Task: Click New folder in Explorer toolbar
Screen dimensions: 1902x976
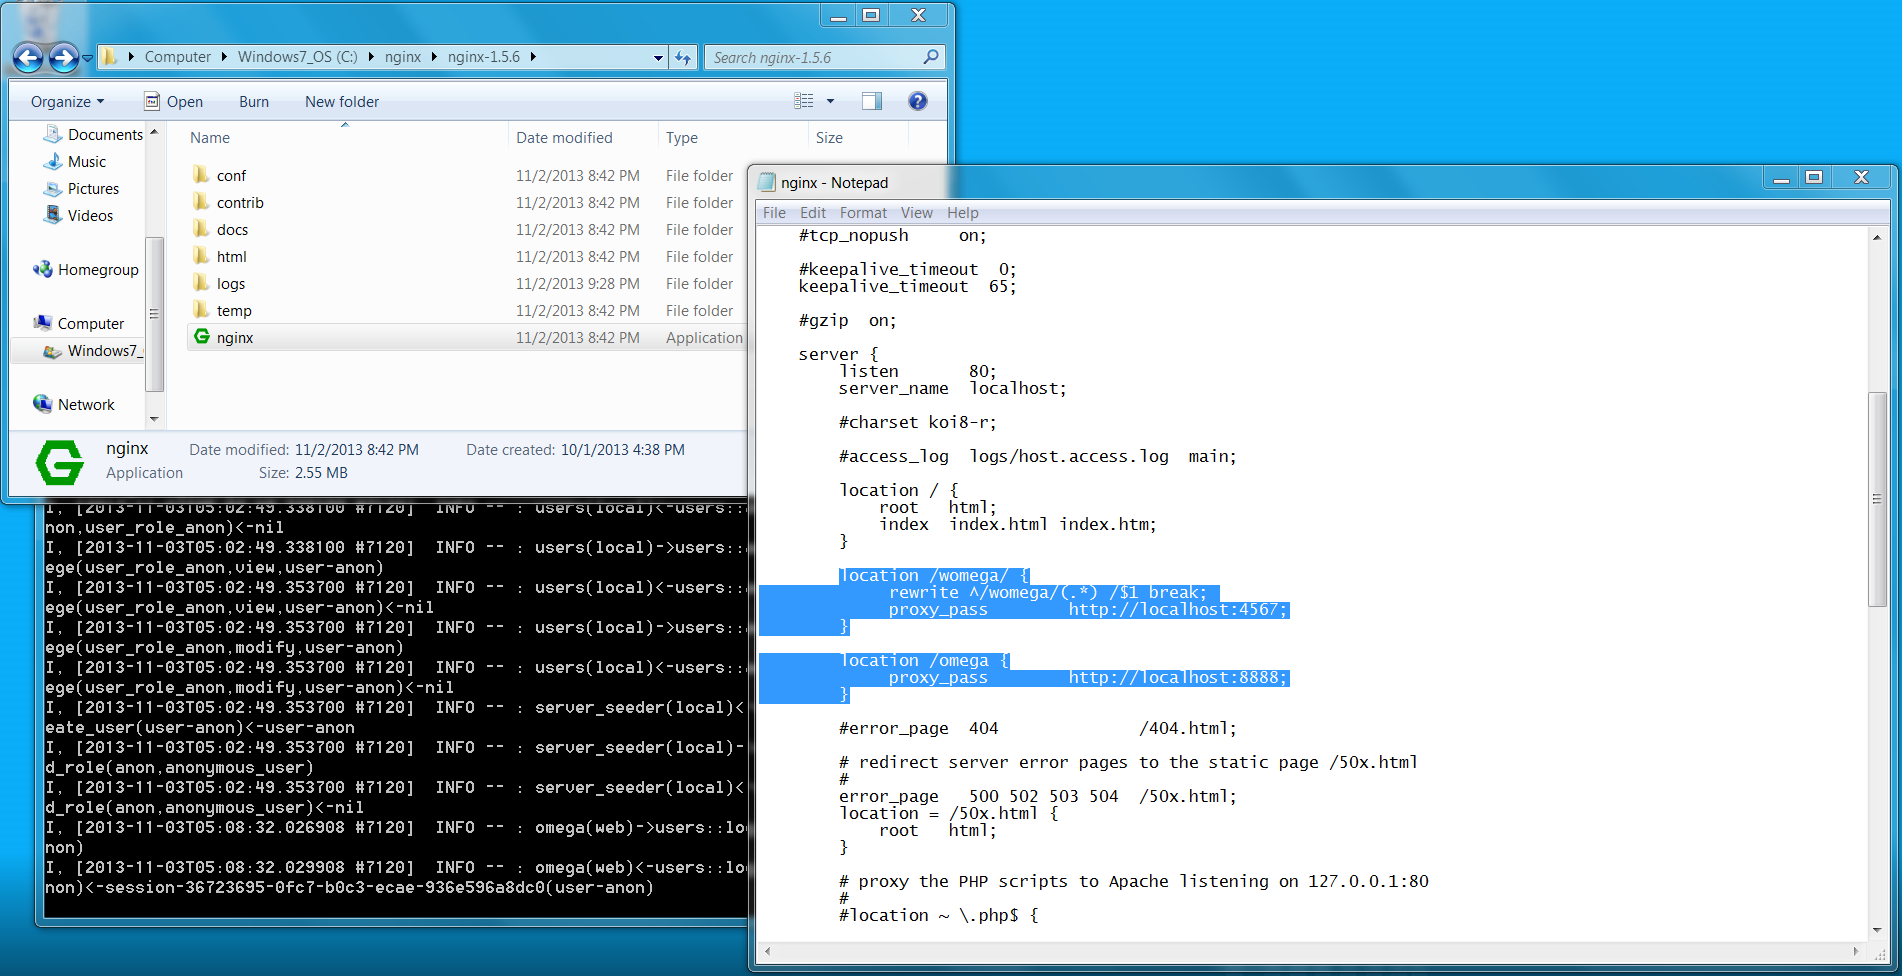Action: (x=342, y=101)
